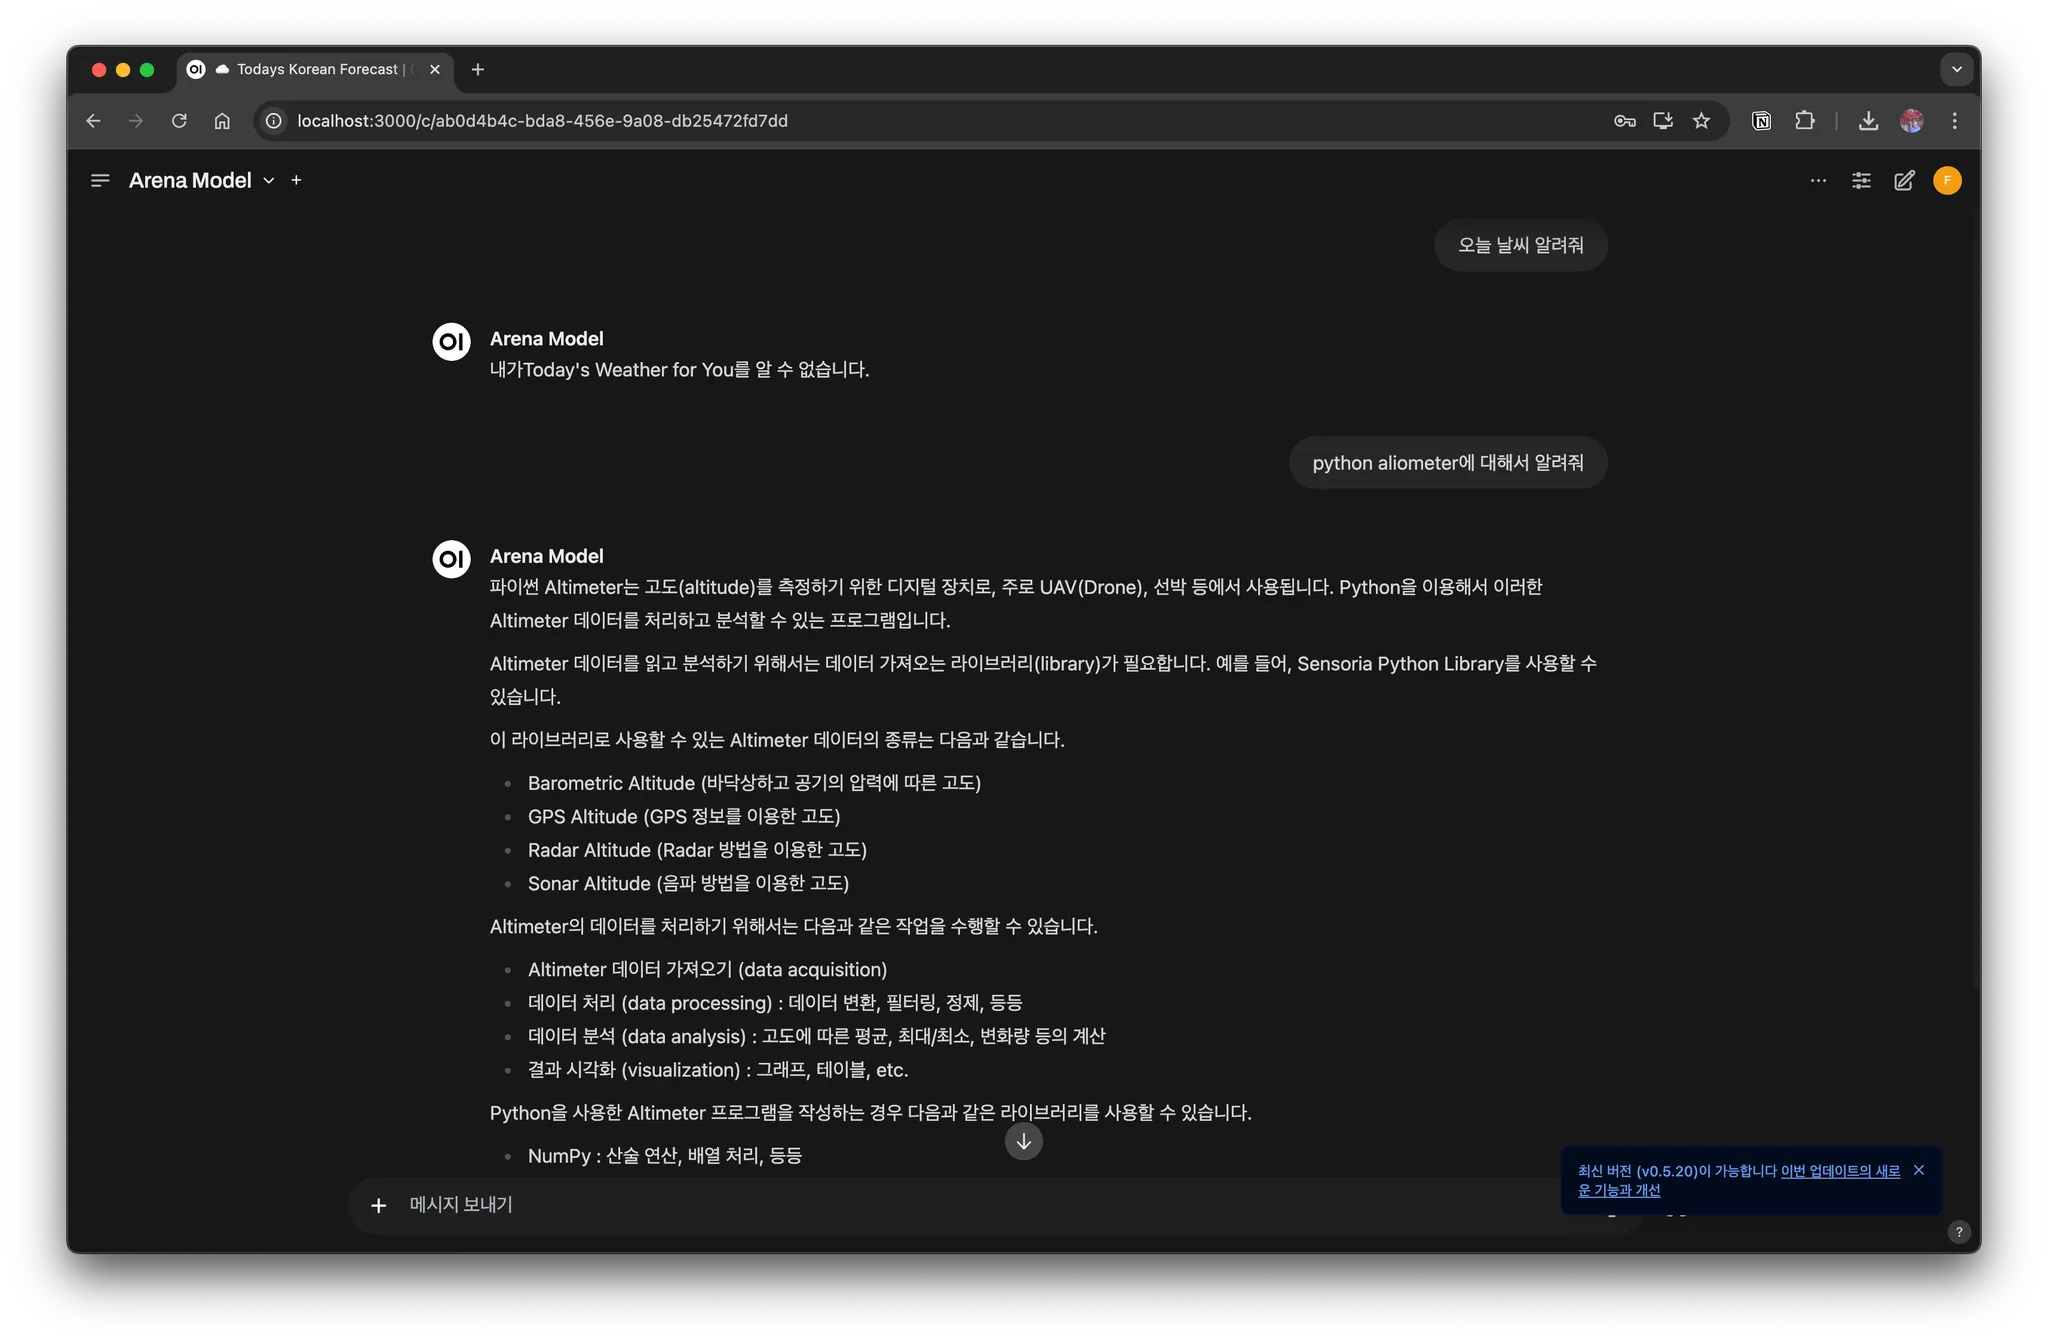This screenshot has width=2048, height=1342.
Task: Open browser downloads from the toolbar icon
Action: [1868, 120]
